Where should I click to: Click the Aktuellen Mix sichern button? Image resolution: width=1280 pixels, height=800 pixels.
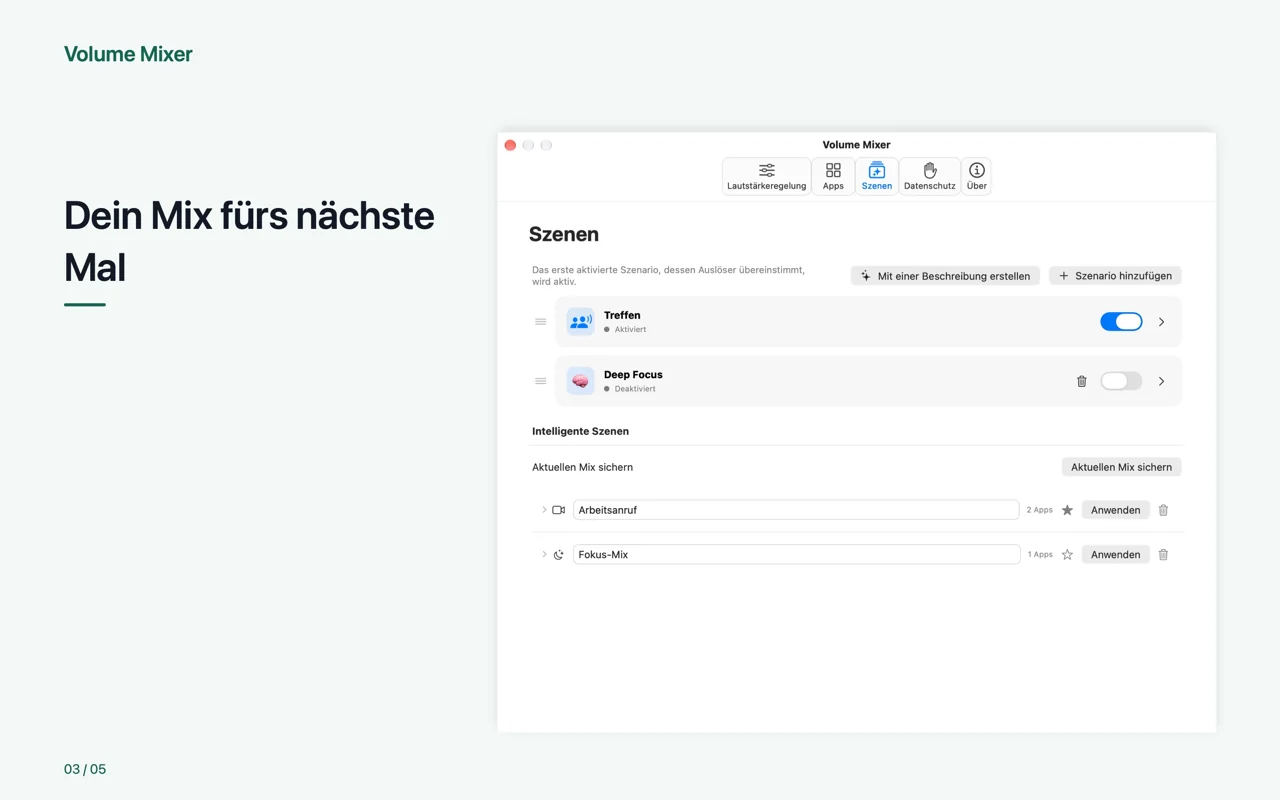point(1121,467)
